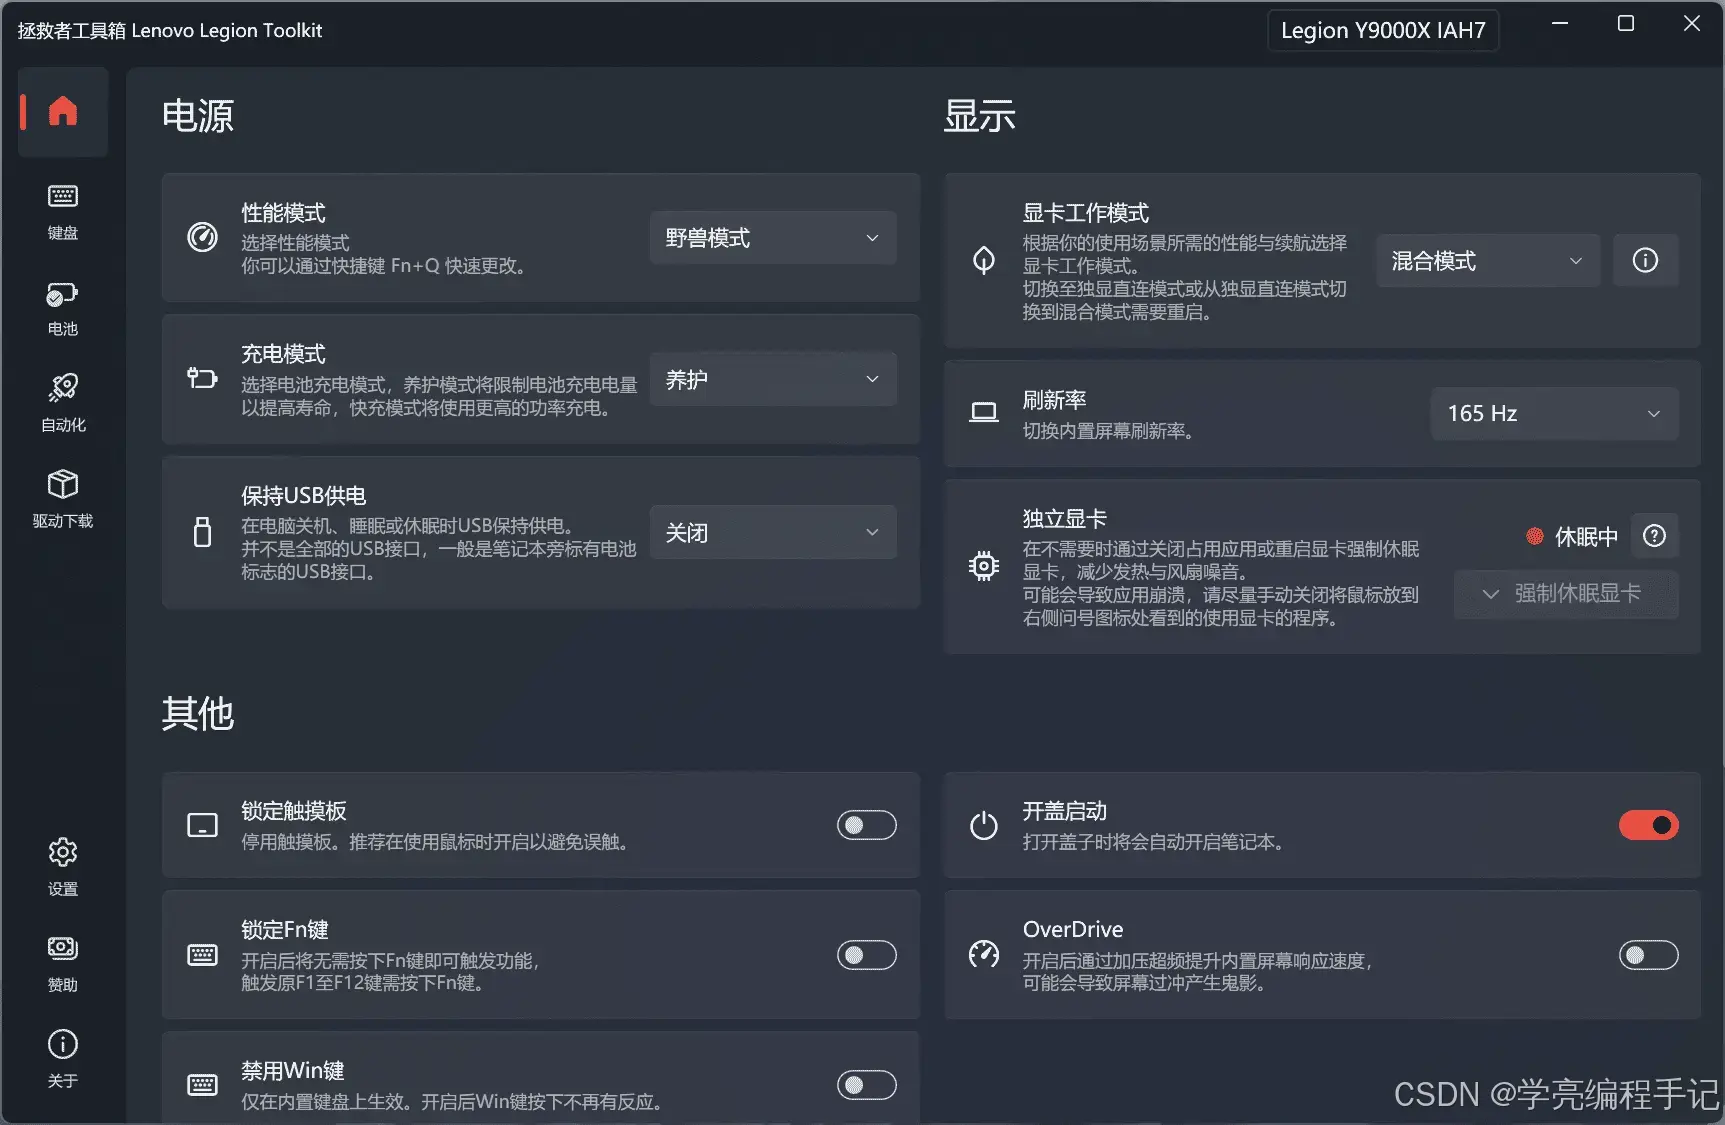The image size is (1725, 1125).
Task: Open the 驱动下载 driver download page
Action: click(x=63, y=500)
